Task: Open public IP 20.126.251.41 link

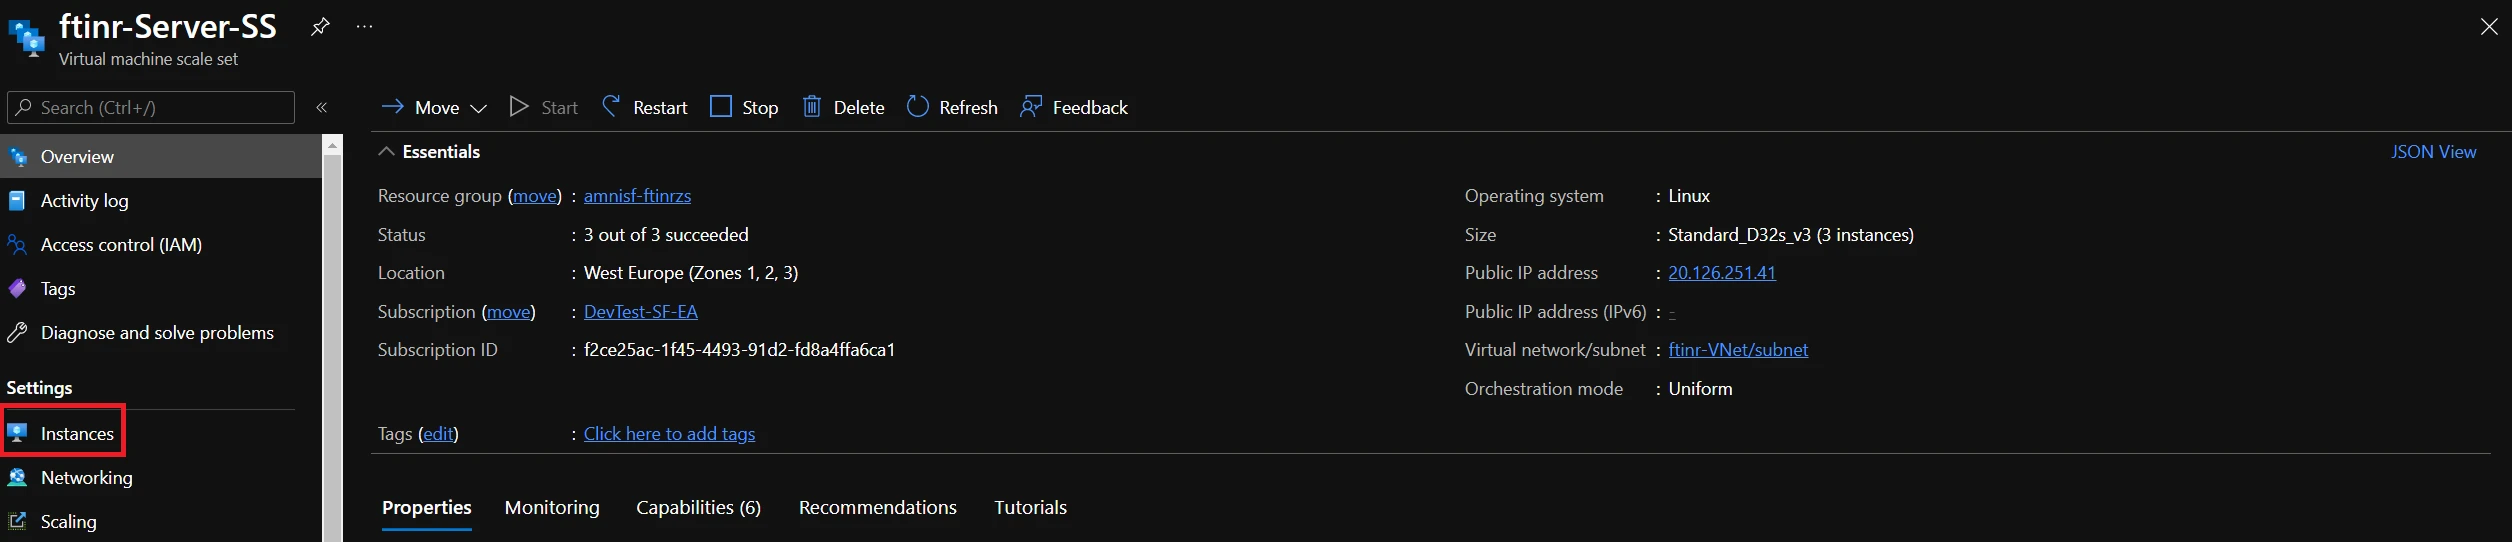Action: [1722, 273]
